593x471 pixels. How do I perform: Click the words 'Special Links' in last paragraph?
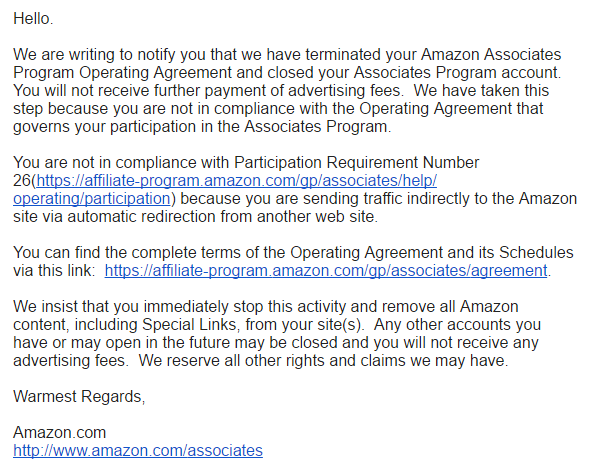(190, 325)
